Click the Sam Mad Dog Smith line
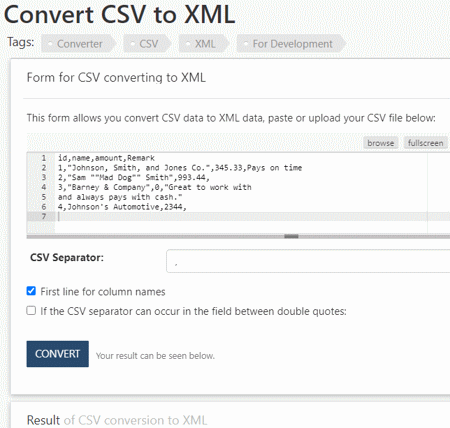 pyautogui.click(x=134, y=178)
